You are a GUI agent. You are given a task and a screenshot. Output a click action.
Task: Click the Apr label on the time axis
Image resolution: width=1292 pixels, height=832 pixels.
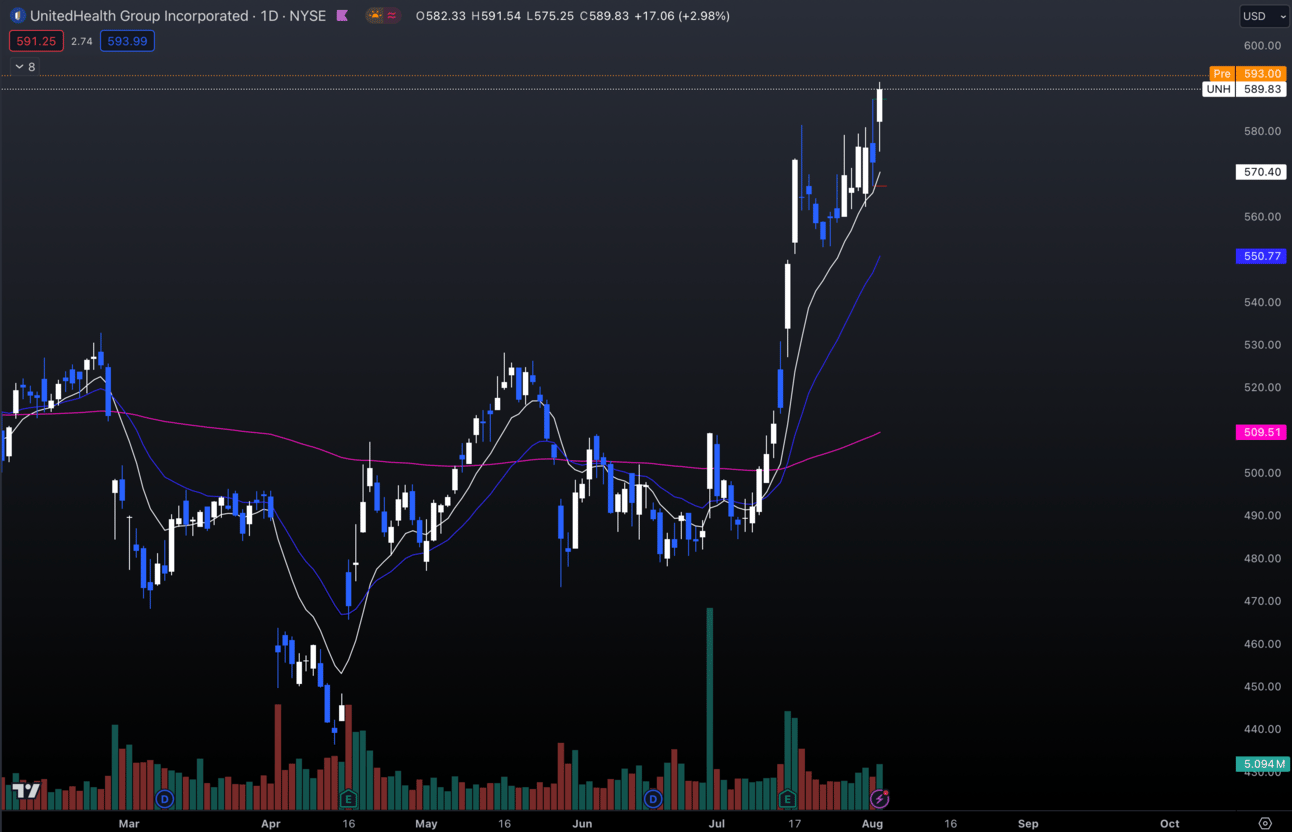[271, 824]
